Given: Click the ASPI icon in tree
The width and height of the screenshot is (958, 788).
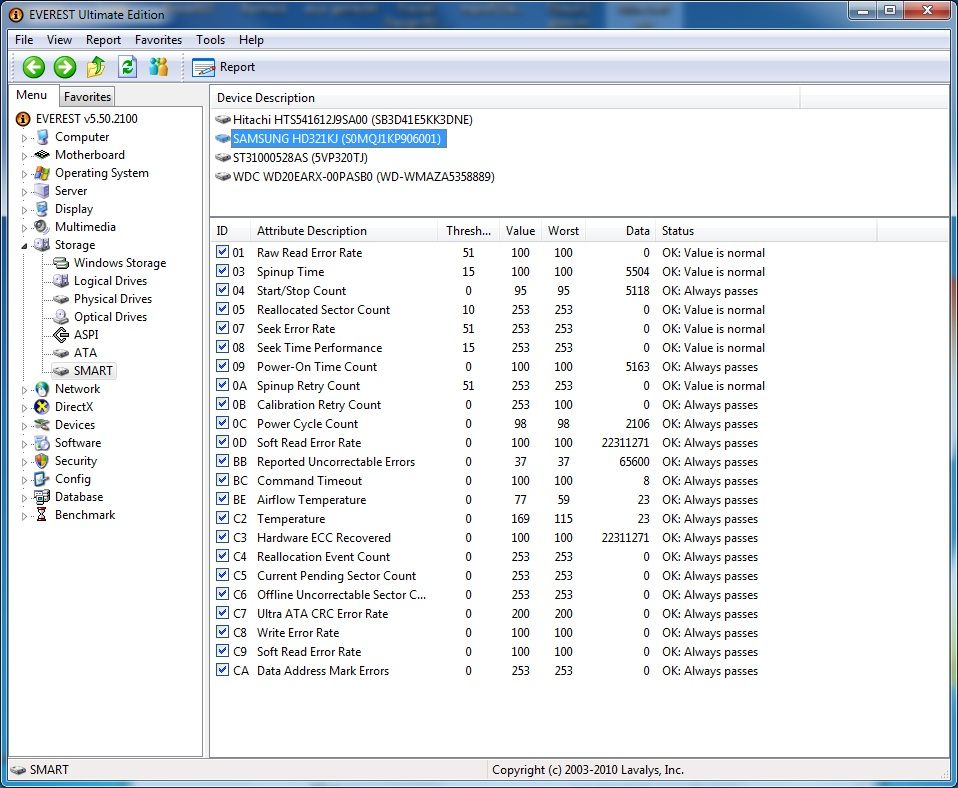Looking at the screenshot, I should click(x=60, y=335).
